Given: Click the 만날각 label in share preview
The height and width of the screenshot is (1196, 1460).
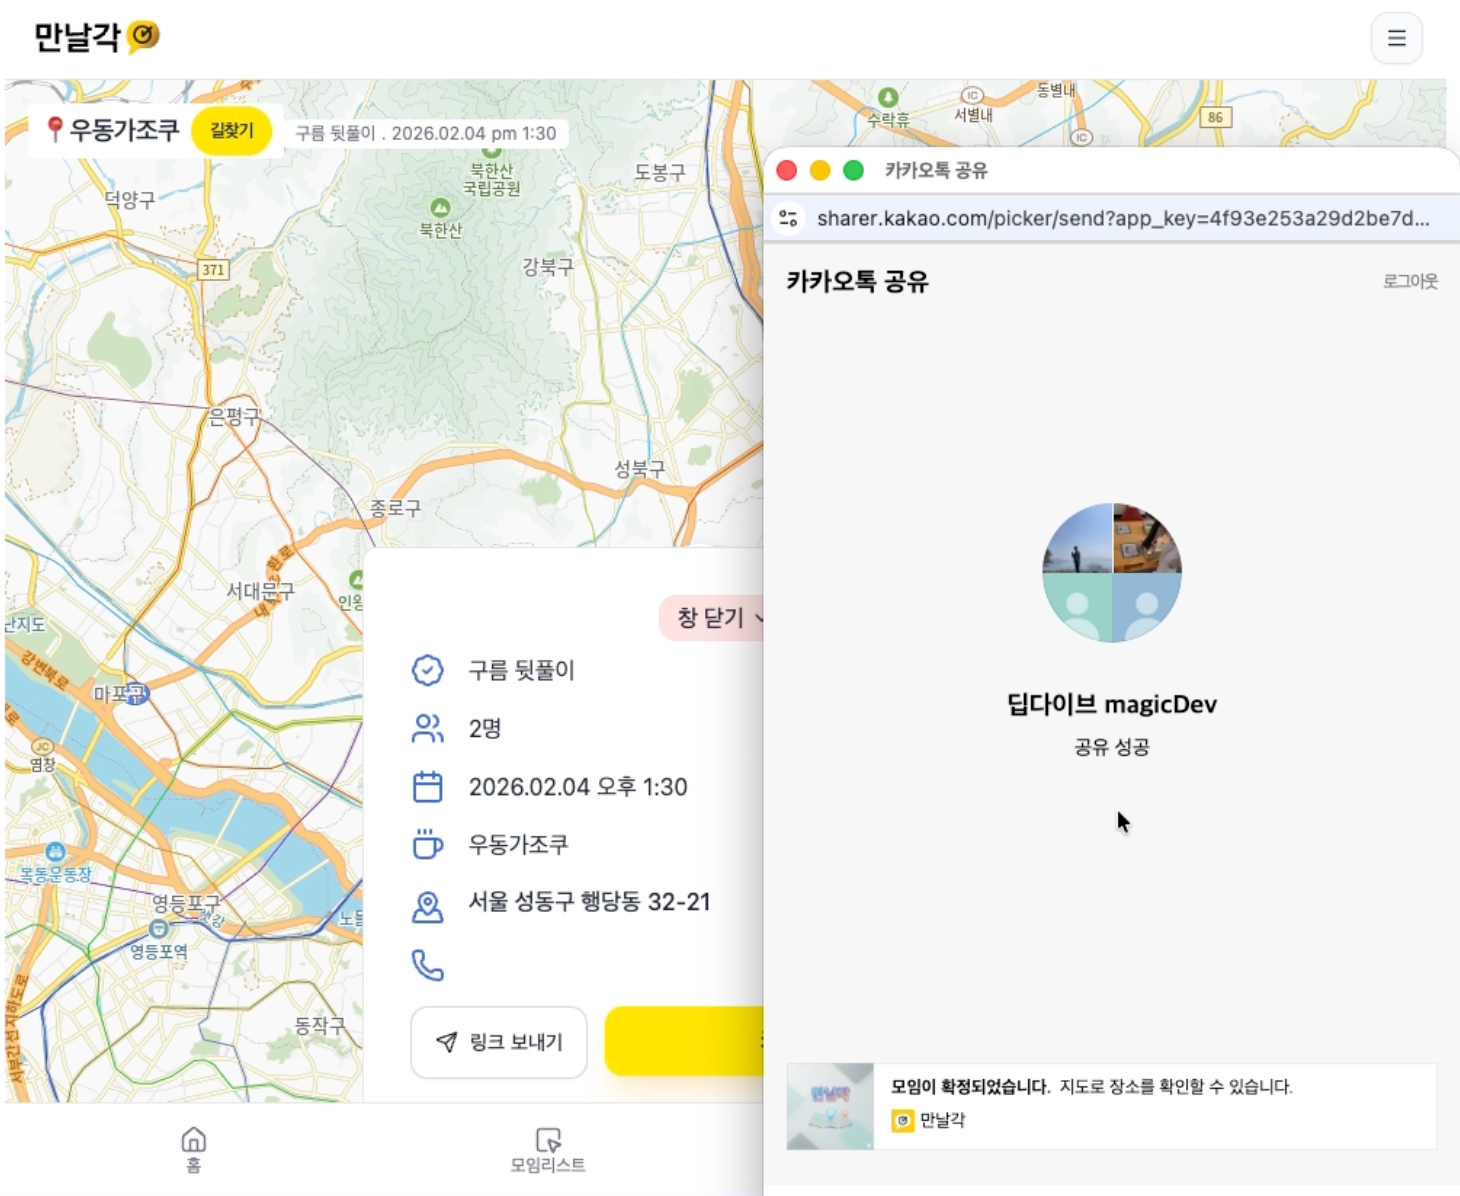Looking at the screenshot, I should (942, 1120).
